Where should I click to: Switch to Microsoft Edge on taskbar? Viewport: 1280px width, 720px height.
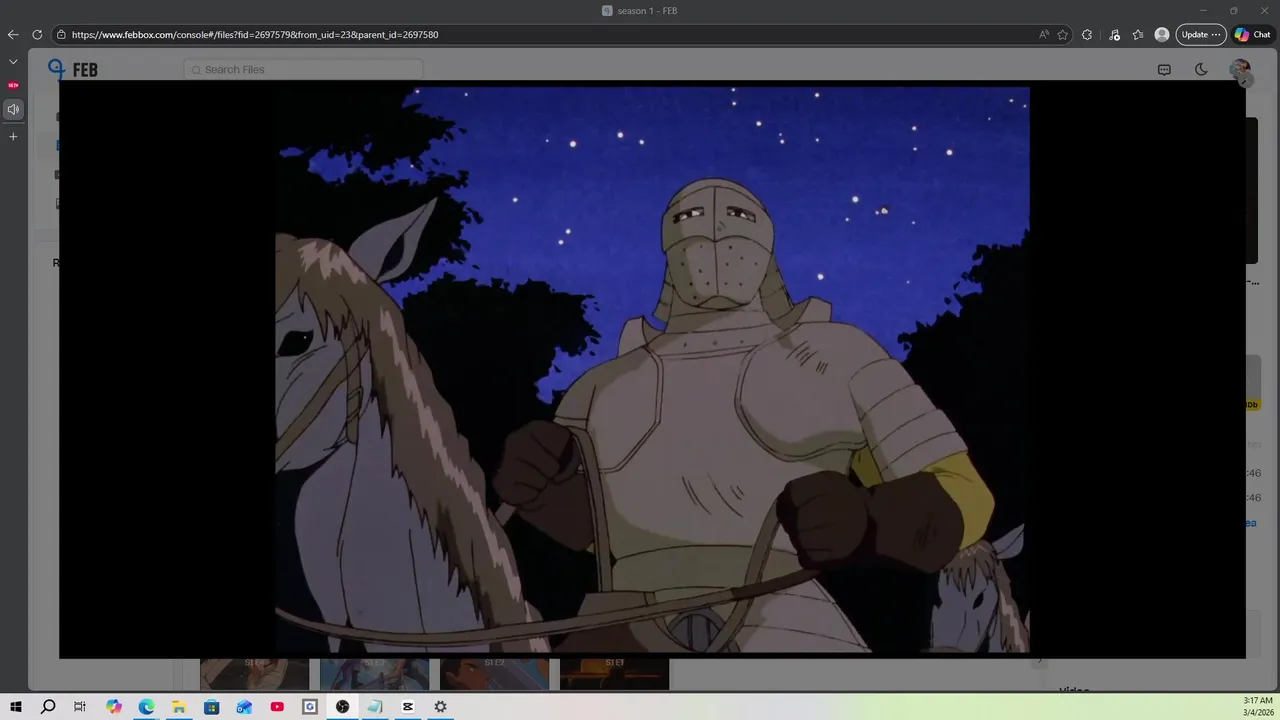(146, 707)
